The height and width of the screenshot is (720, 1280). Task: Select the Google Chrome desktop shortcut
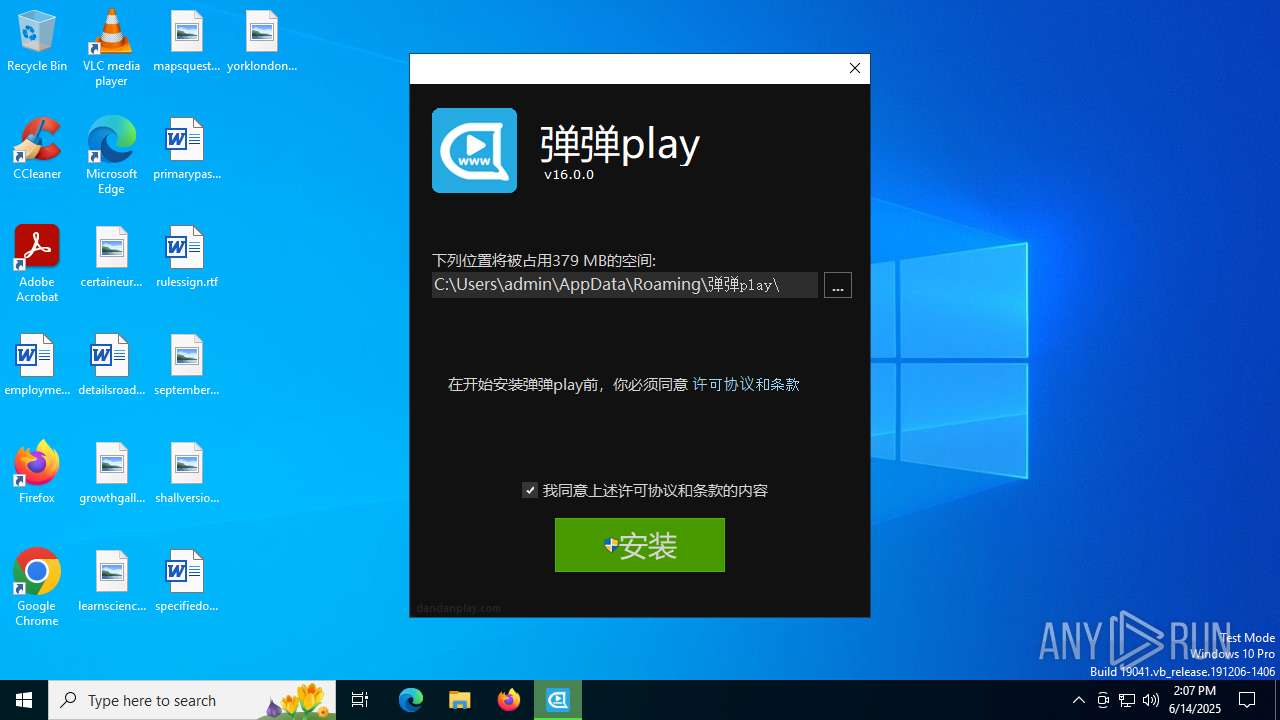tap(37, 588)
